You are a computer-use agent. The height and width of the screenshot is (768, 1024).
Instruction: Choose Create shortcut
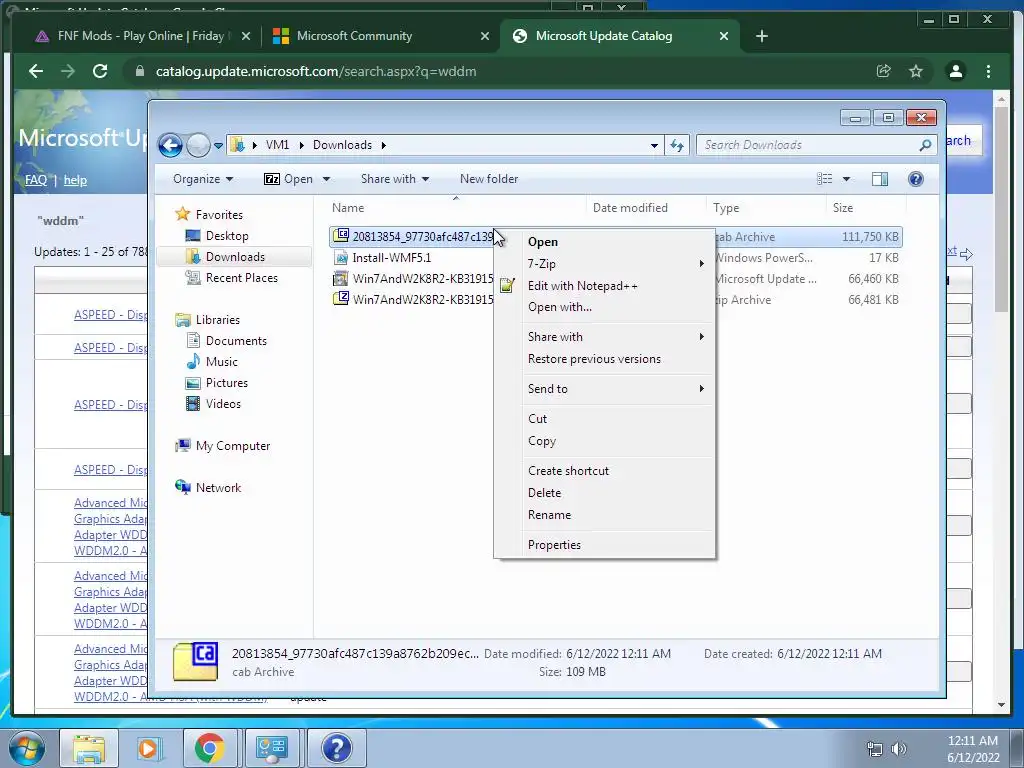point(568,471)
